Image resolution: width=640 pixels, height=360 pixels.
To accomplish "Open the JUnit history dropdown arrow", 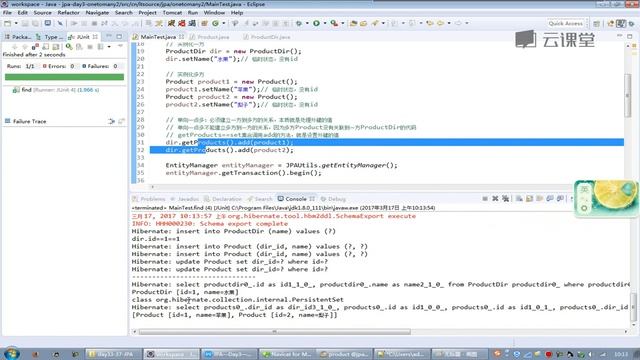I will click(109, 47).
